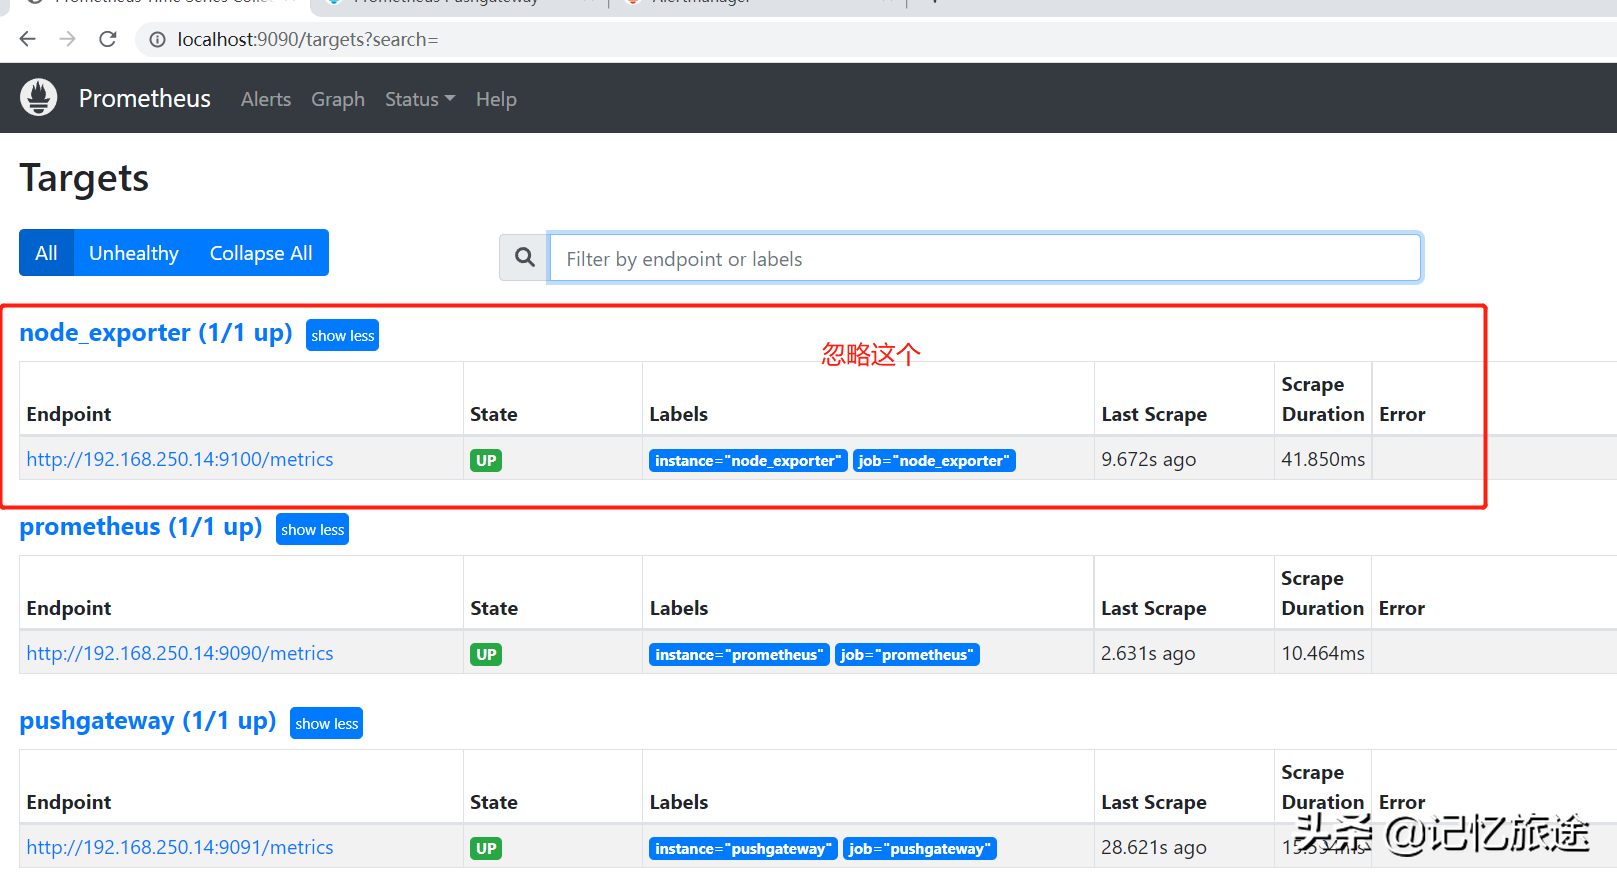
Task: Click the 10.464ms scrape duration
Action: (x=1323, y=653)
